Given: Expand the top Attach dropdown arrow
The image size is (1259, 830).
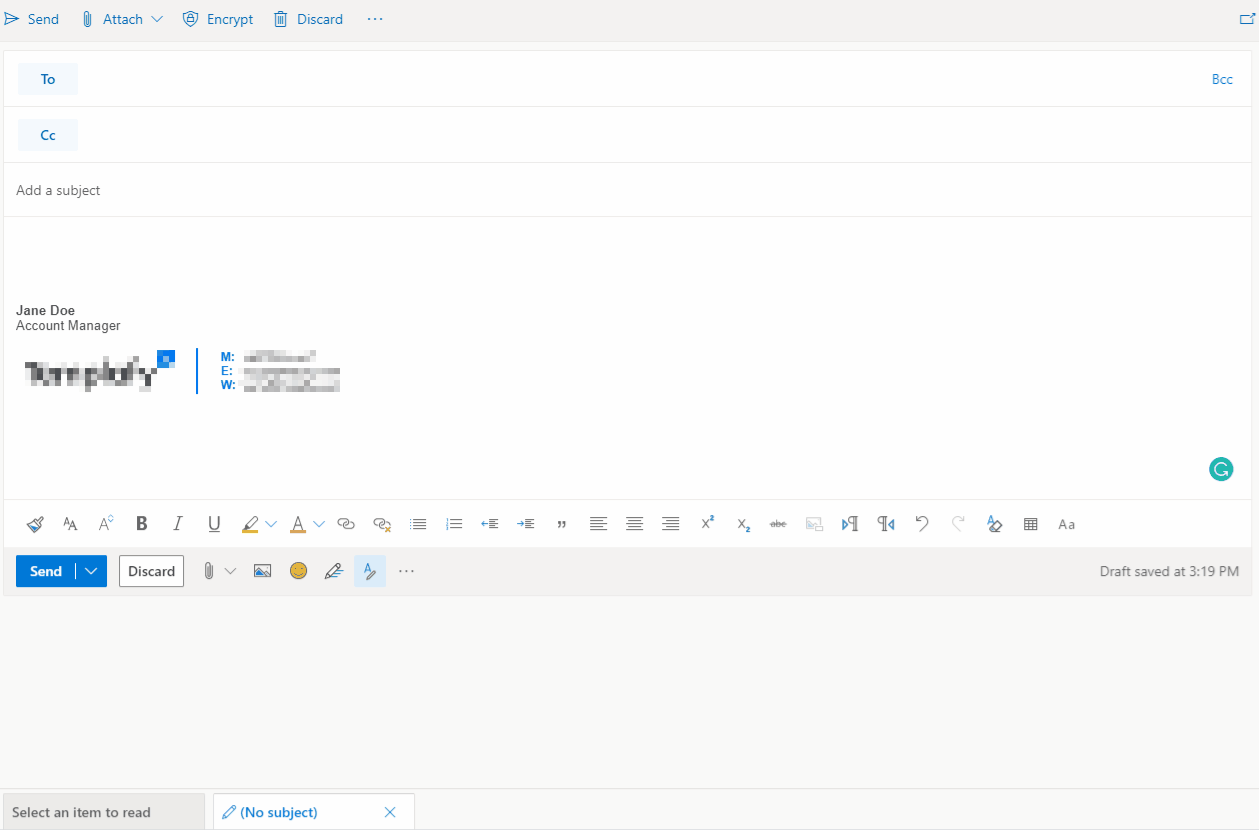Looking at the screenshot, I should point(157,19).
